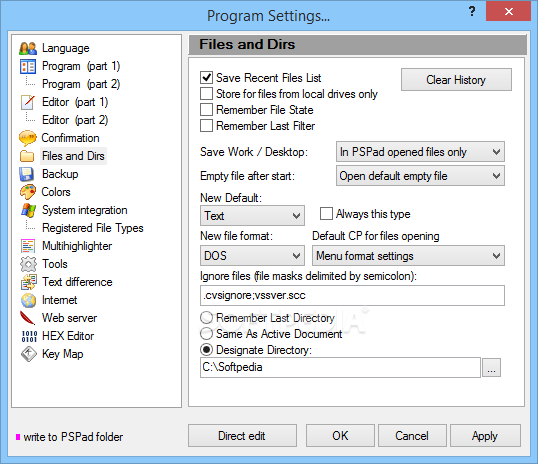538x464 pixels.
Task: Click the Web server feather icon
Action: coord(27,318)
